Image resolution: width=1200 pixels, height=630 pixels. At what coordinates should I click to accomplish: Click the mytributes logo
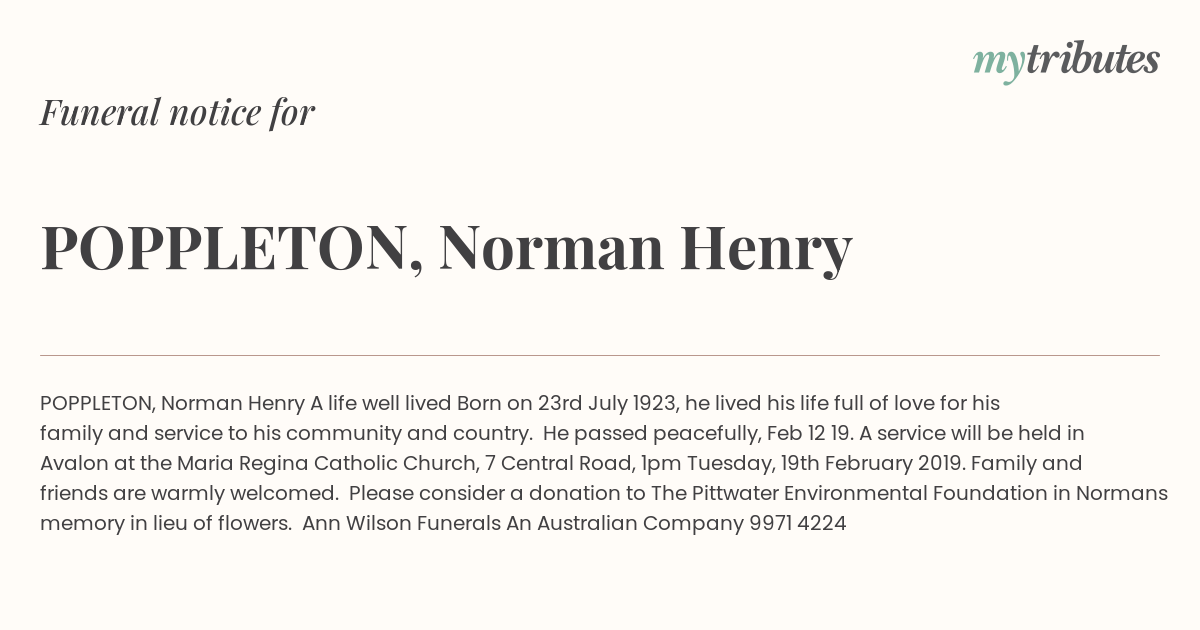tap(1066, 61)
